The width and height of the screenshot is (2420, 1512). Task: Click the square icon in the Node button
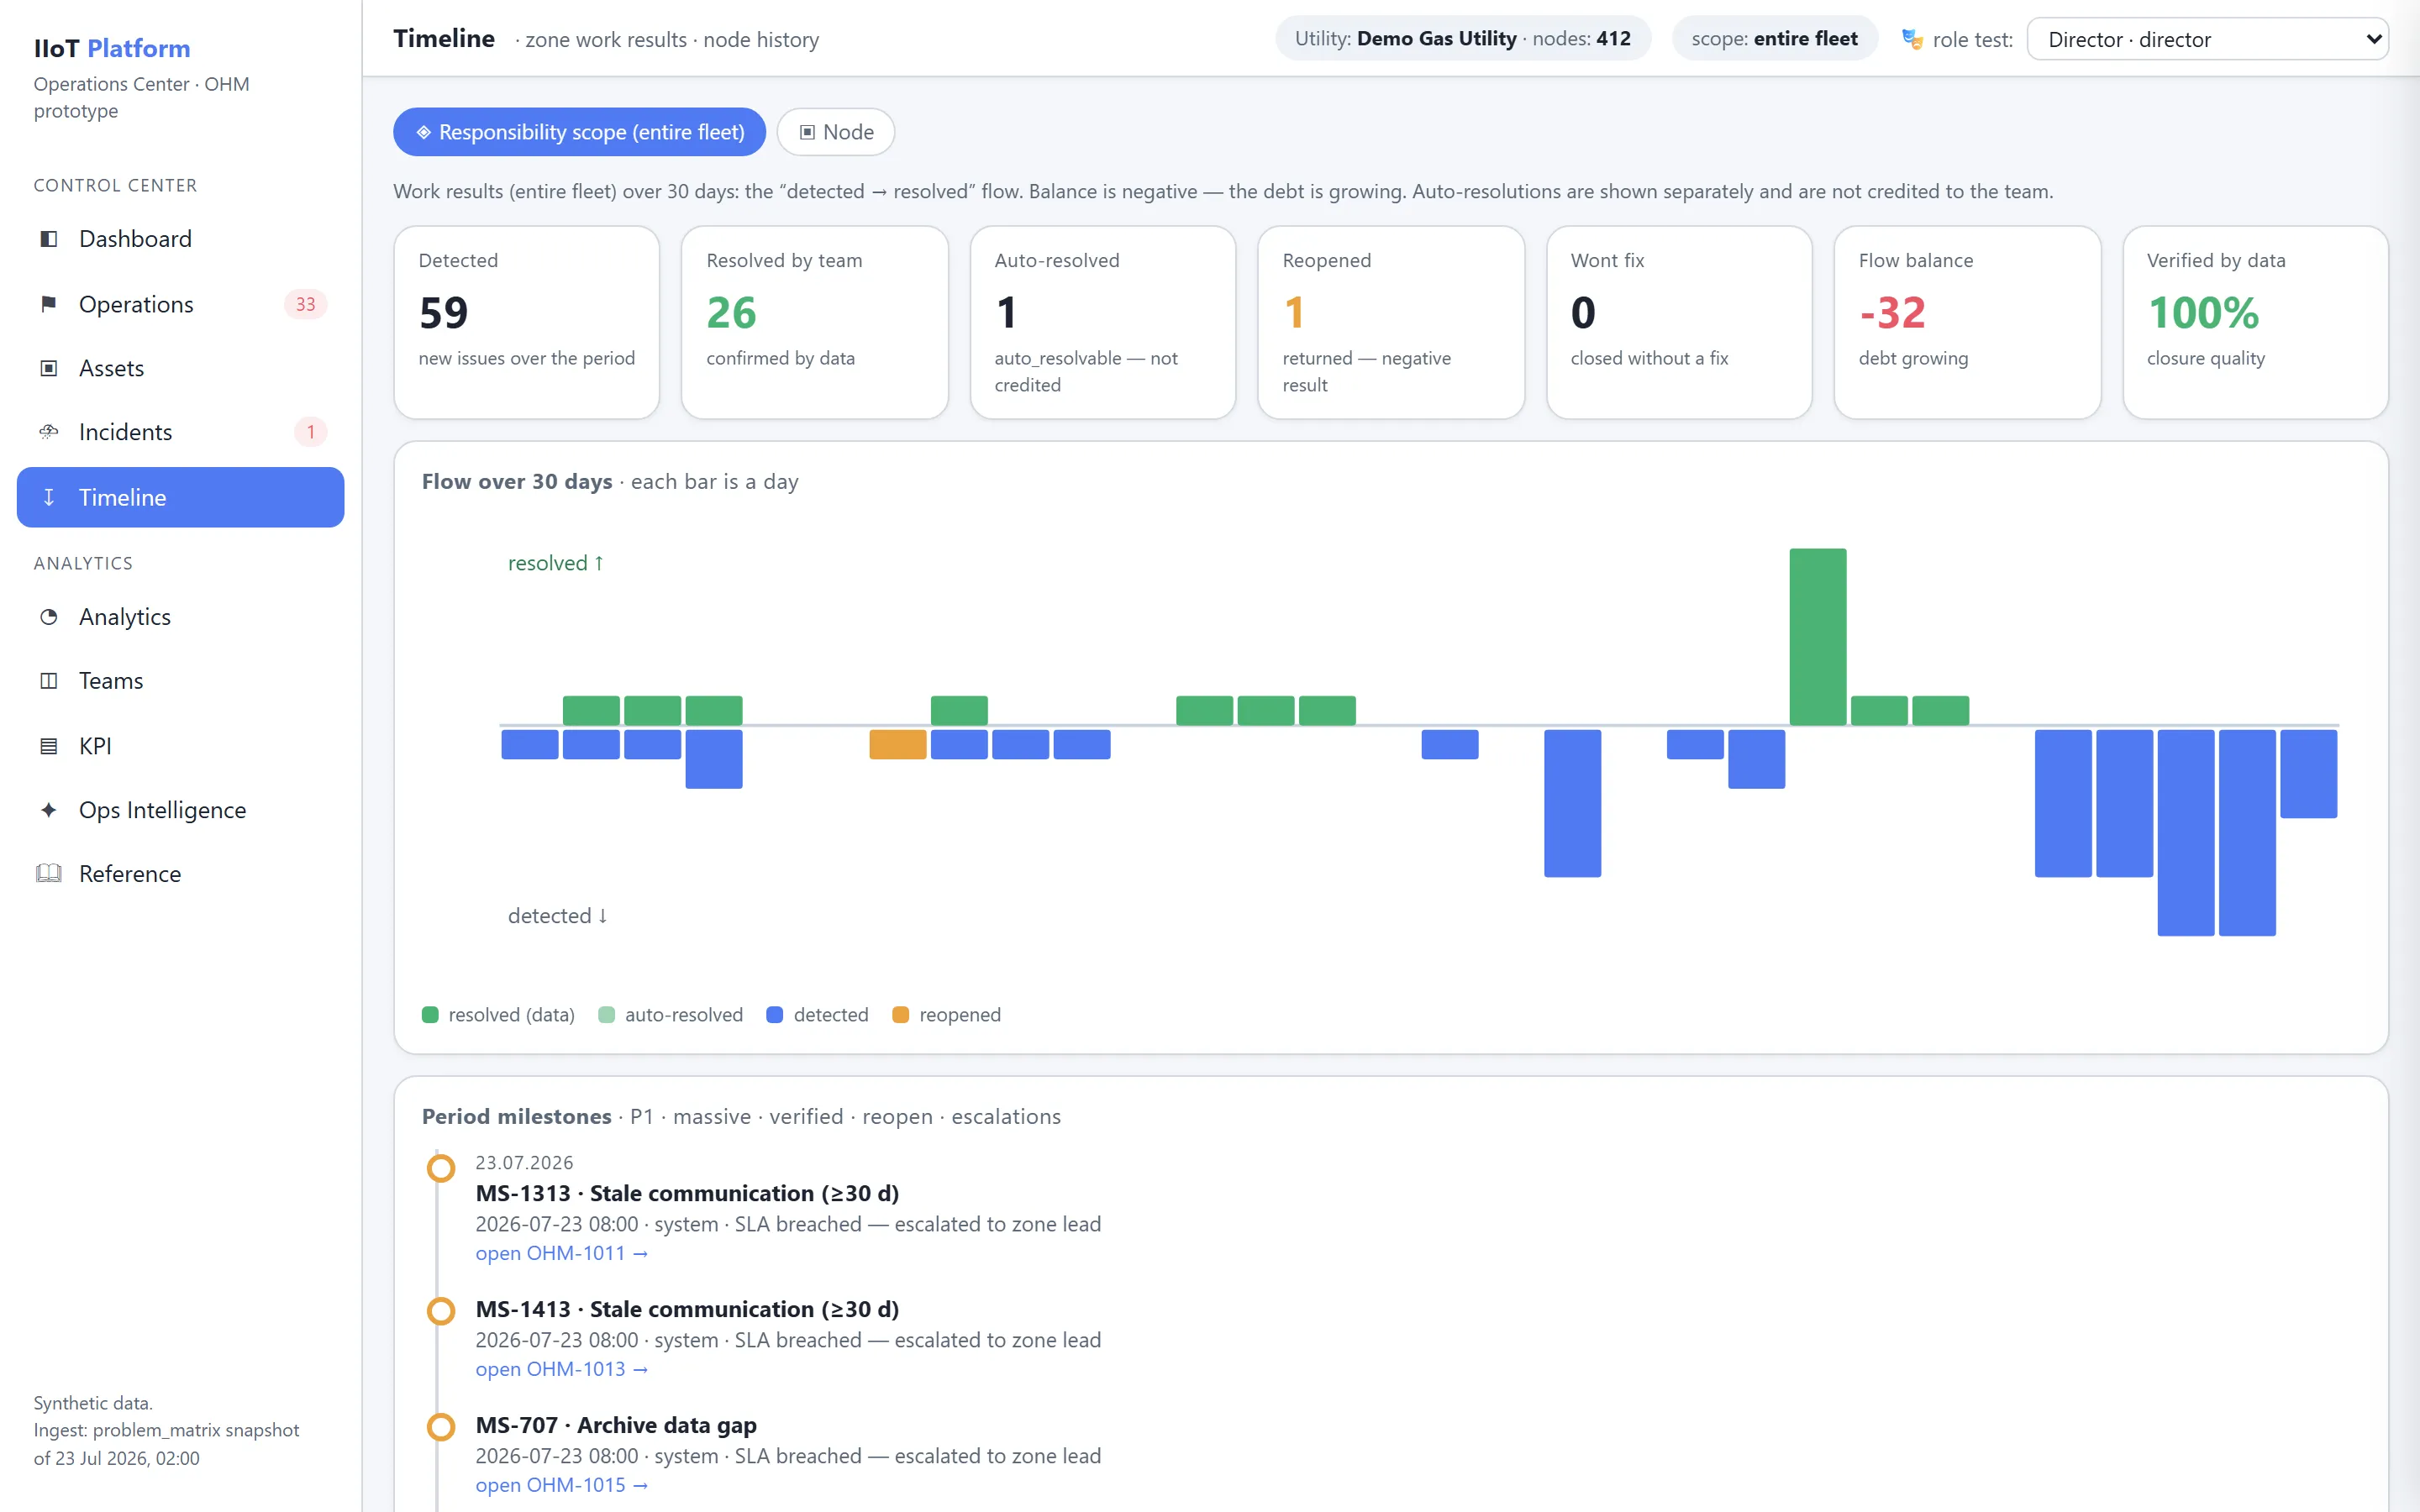807,132
